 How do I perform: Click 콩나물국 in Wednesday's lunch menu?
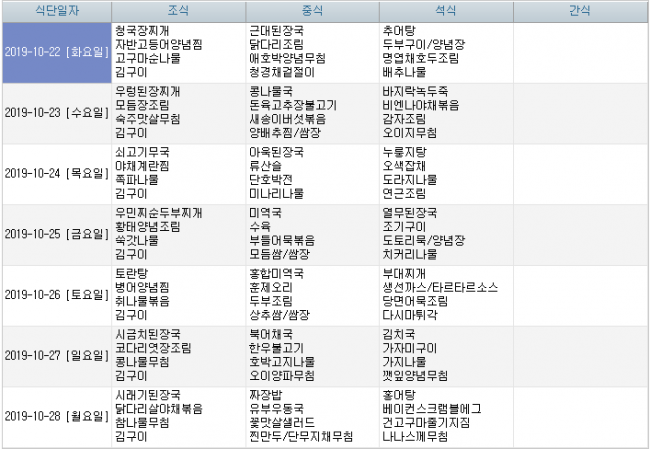(270, 91)
